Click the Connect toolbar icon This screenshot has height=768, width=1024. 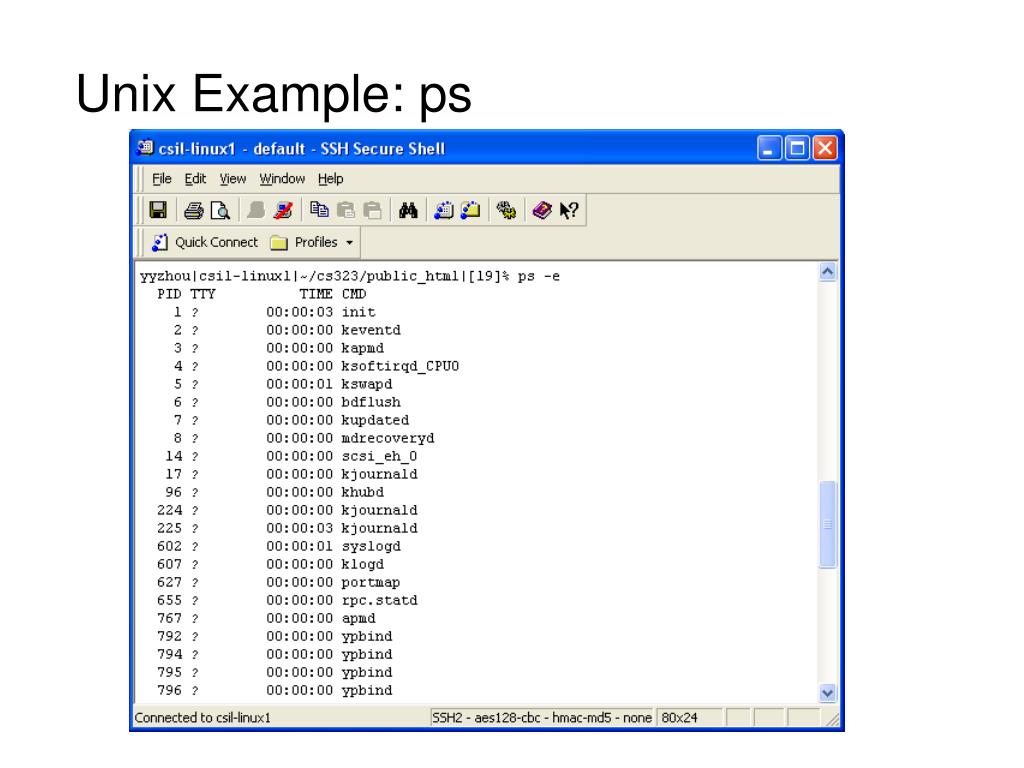(x=256, y=210)
